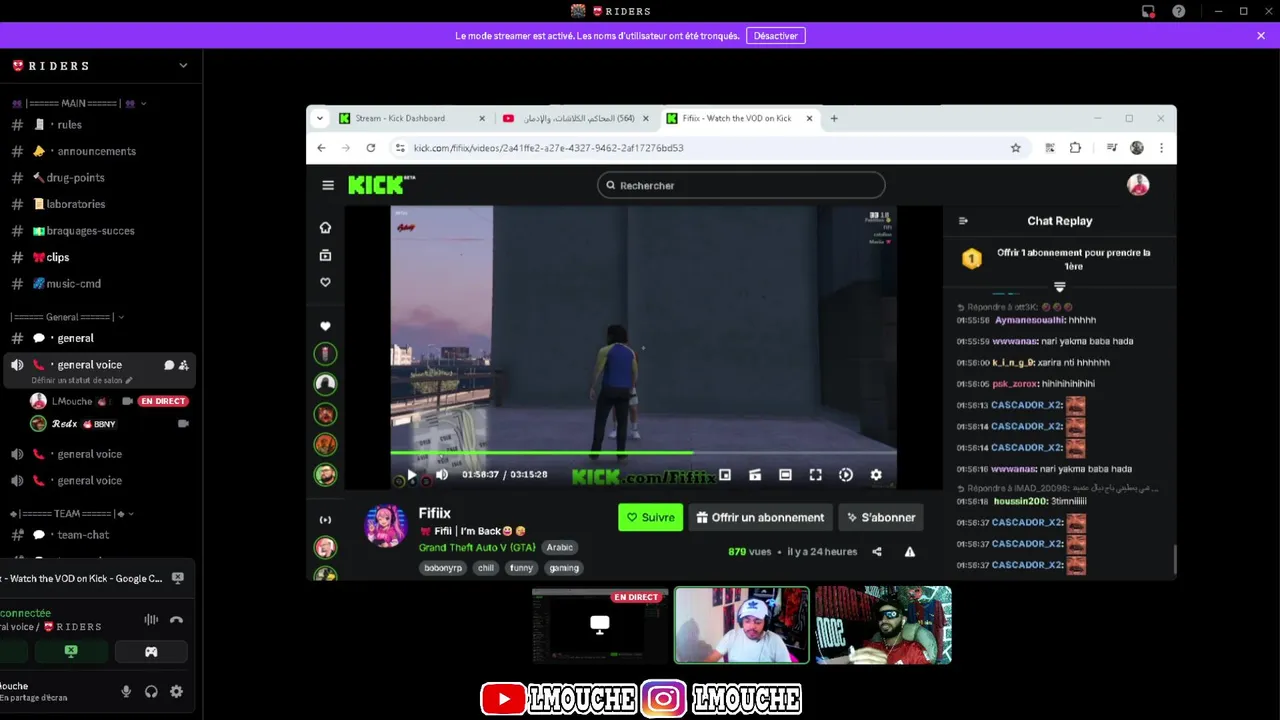Open Discord noise suppression icon
Screen dimensions: 1280x720
(x=151, y=619)
